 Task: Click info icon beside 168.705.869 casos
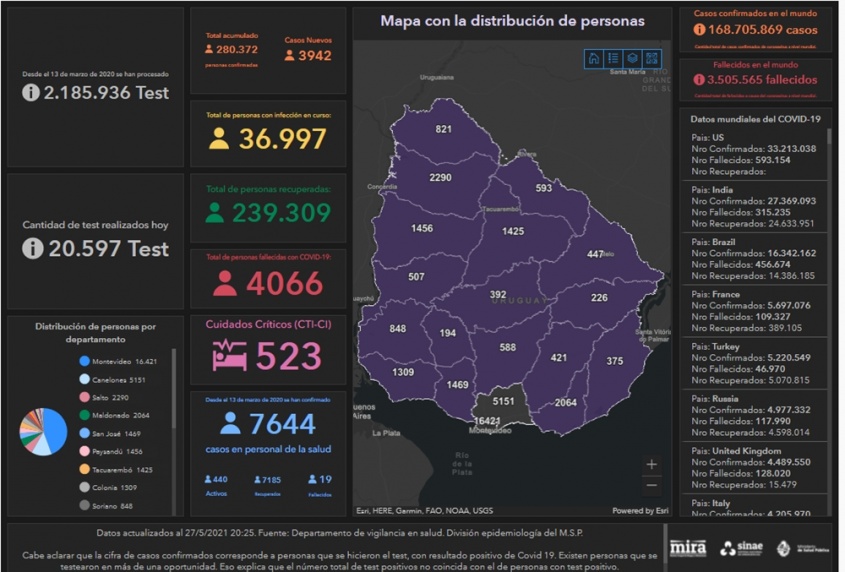[700, 30]
